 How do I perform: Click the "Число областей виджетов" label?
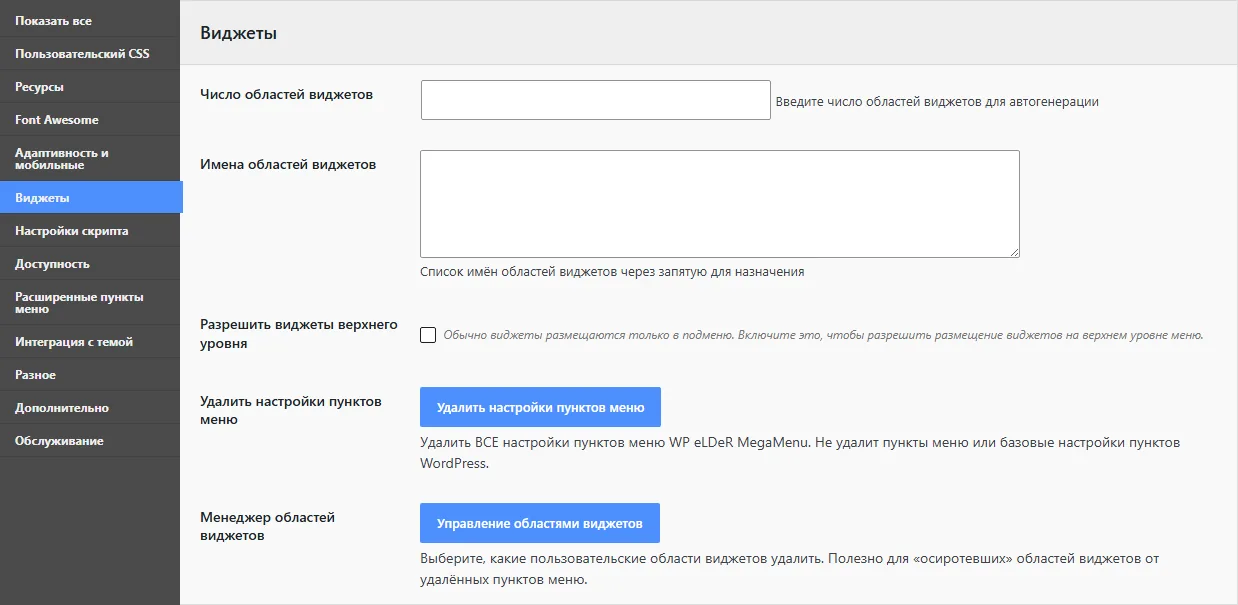point(286,94)
